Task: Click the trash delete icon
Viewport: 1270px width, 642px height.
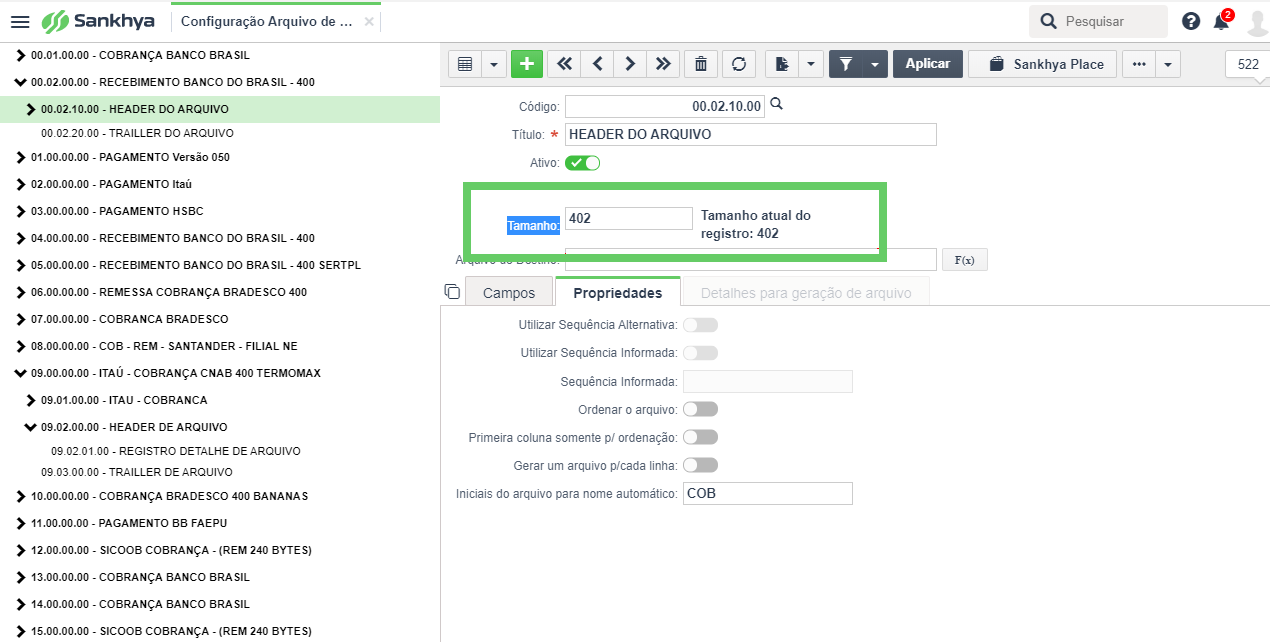Action: pyautogui.click(x=701, y=64)
